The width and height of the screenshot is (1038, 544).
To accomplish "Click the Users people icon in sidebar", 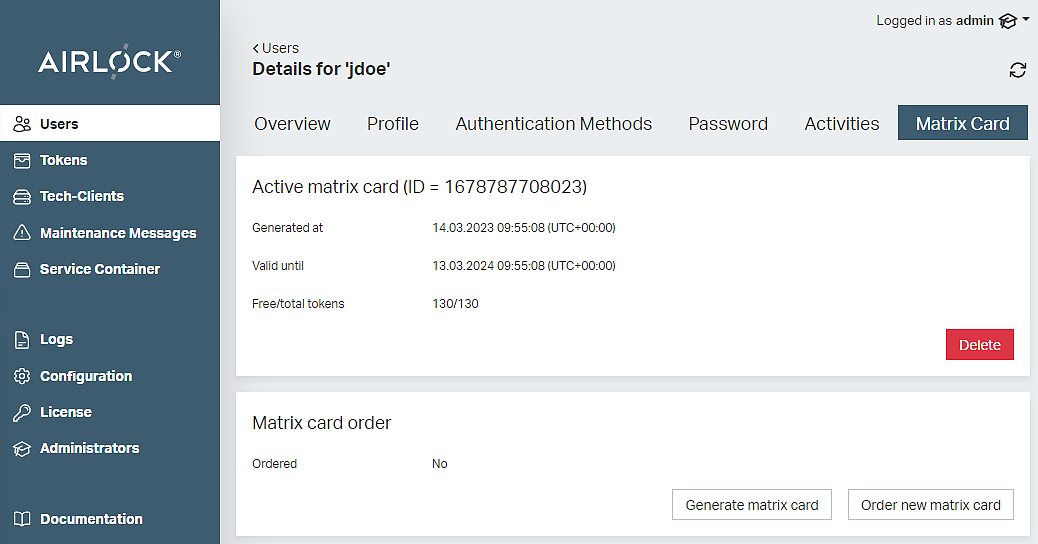I will (22, 124).
